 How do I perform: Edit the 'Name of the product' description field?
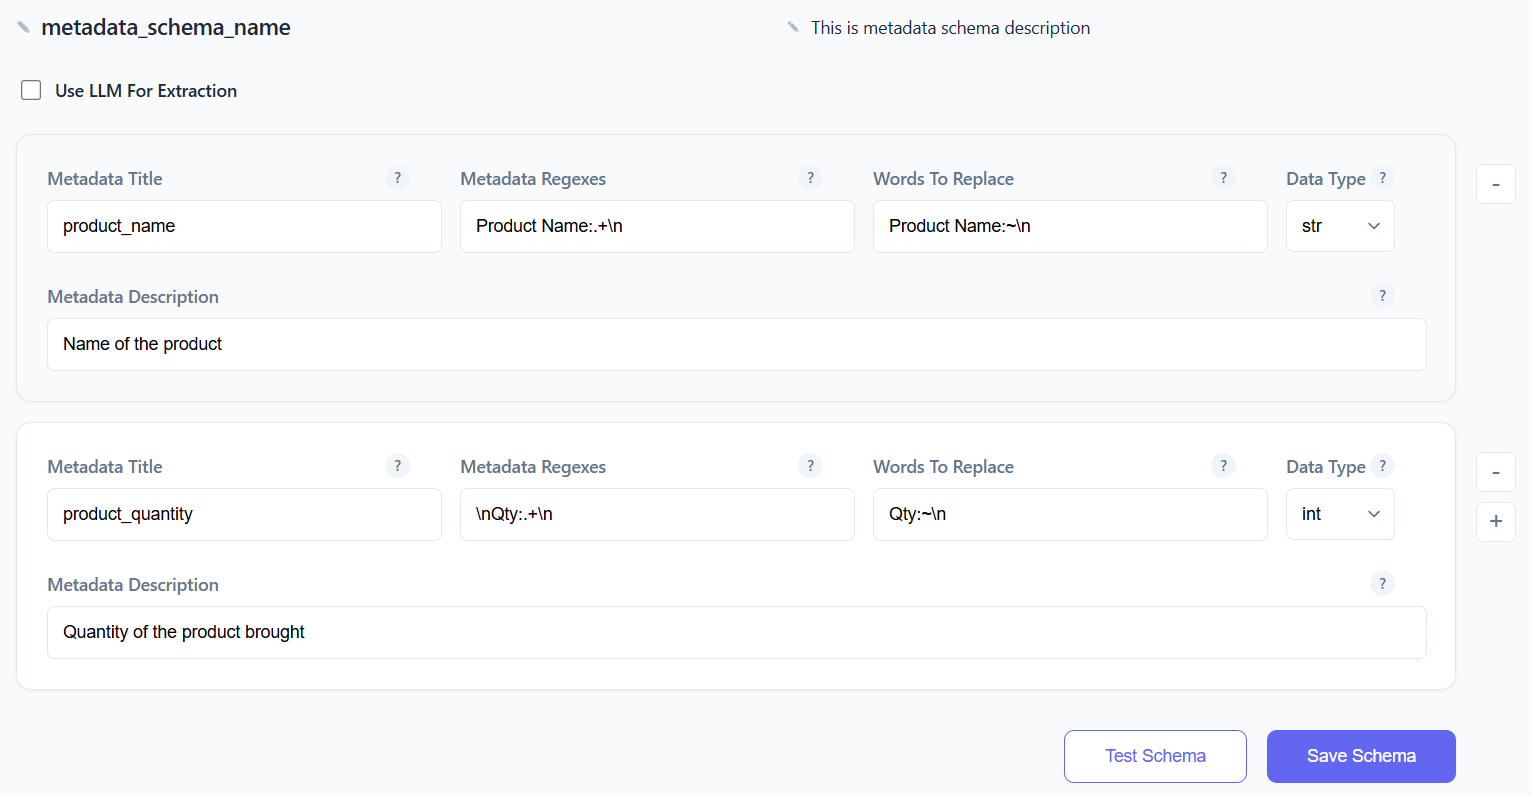pyautogui.click(x=737, y=344)
